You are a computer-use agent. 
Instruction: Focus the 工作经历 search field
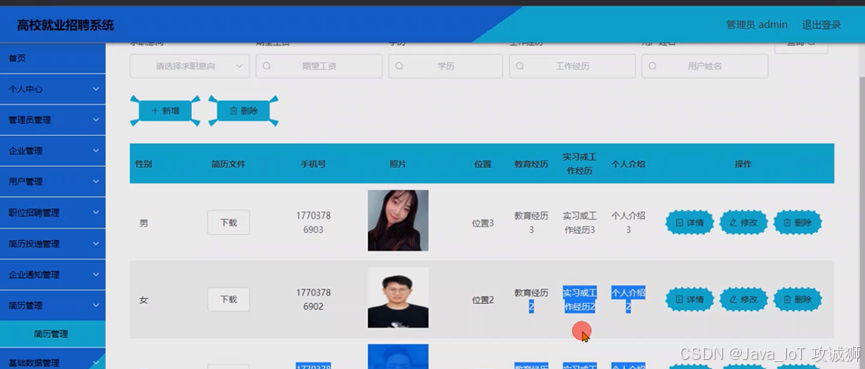pos(572,66)
